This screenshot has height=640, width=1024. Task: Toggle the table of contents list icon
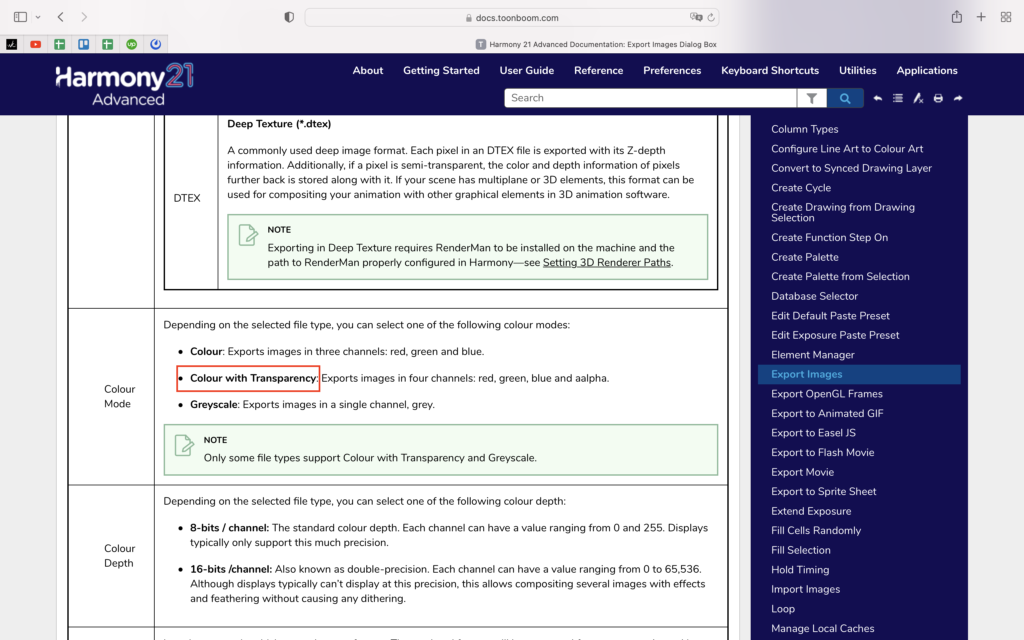[x=898, y=98]
